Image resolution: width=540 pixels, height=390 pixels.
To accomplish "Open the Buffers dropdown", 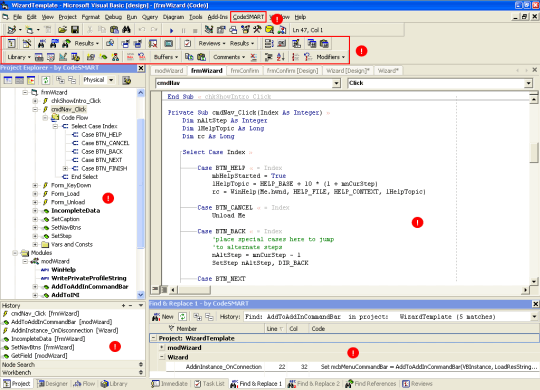I will point(166,57).
